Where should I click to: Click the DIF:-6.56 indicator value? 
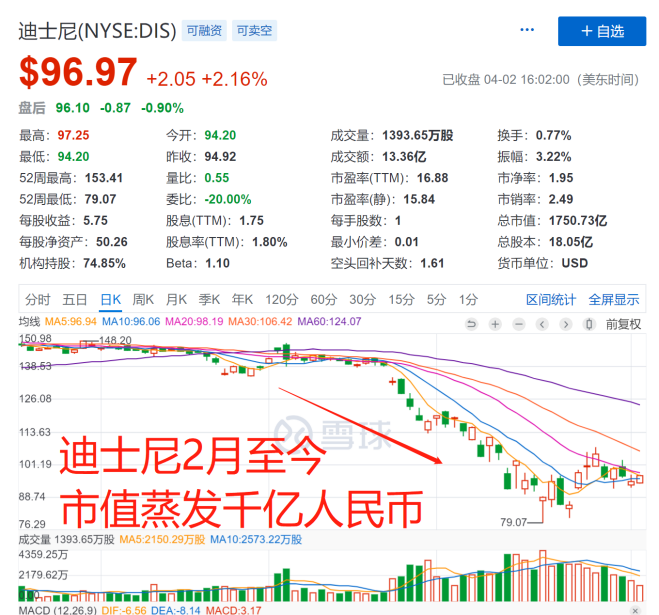(124, 610)
